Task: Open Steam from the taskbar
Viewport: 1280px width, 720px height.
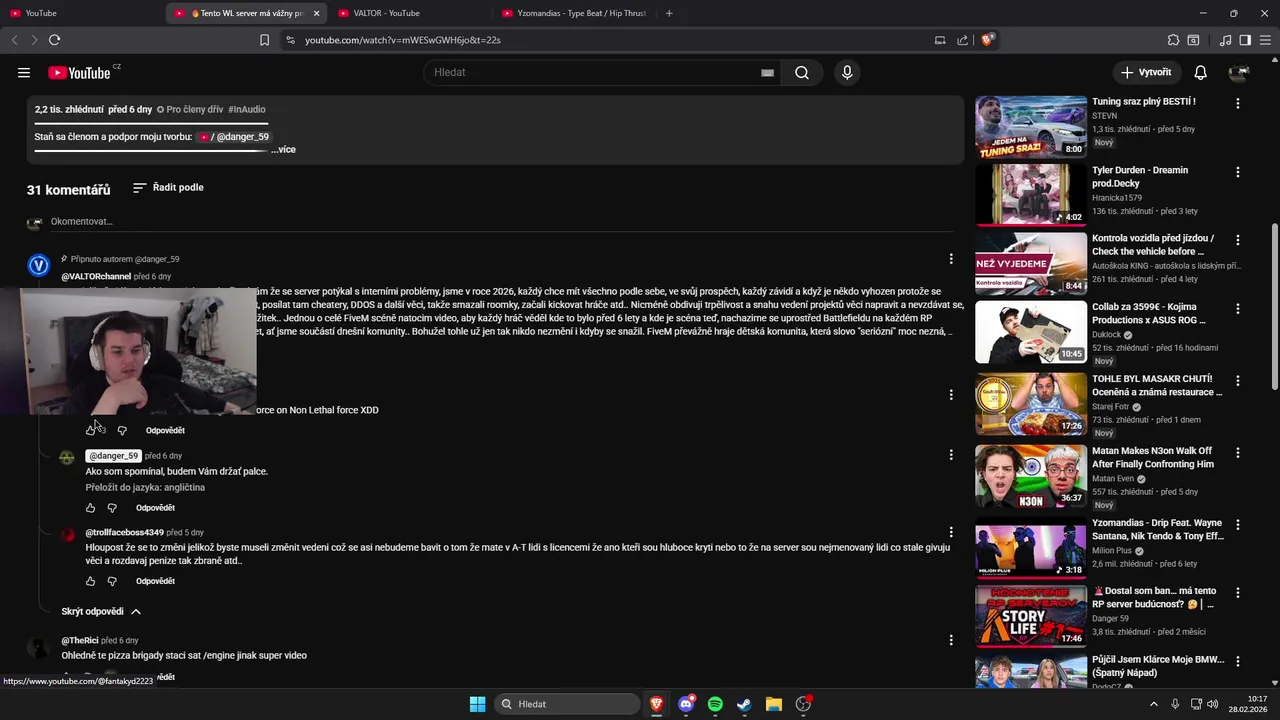Action: click(744, 704)
